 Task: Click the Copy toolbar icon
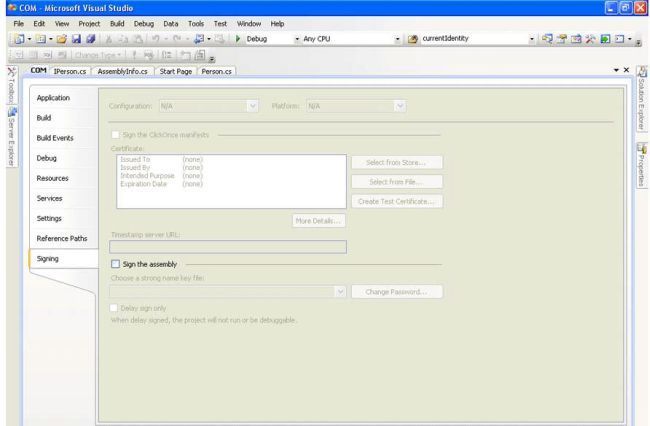tap(124, 39)
